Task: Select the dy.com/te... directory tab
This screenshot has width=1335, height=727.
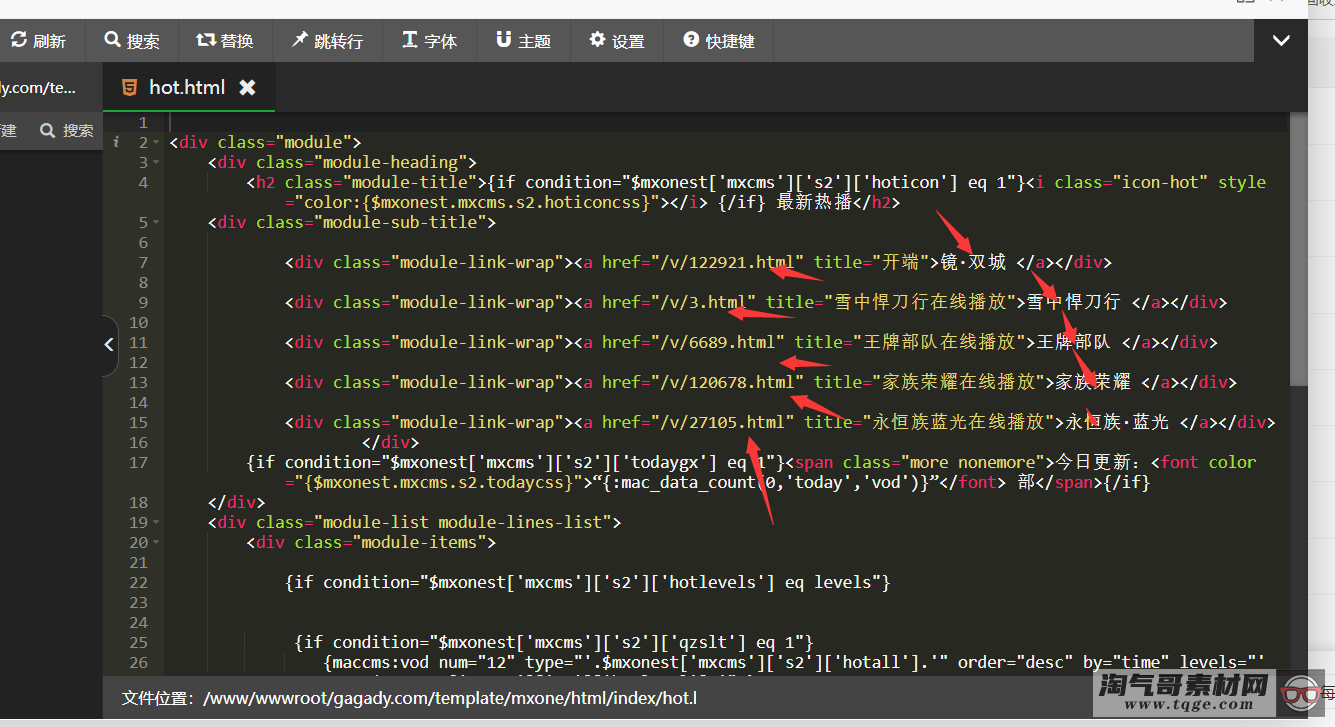Action: tap(38, 87)
